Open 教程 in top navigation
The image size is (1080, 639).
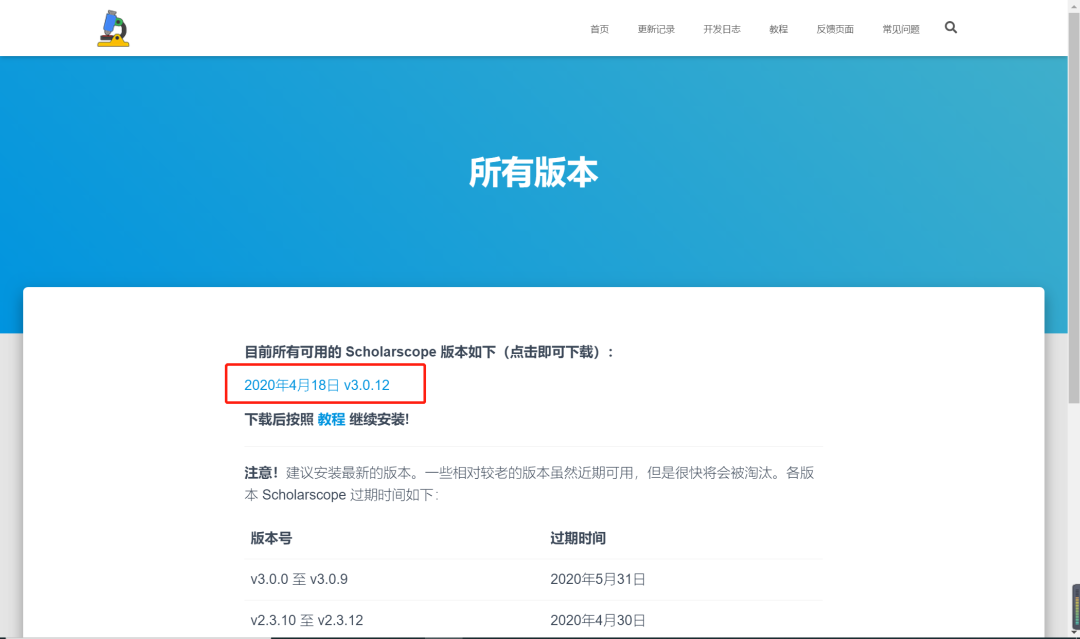point(778,29)
